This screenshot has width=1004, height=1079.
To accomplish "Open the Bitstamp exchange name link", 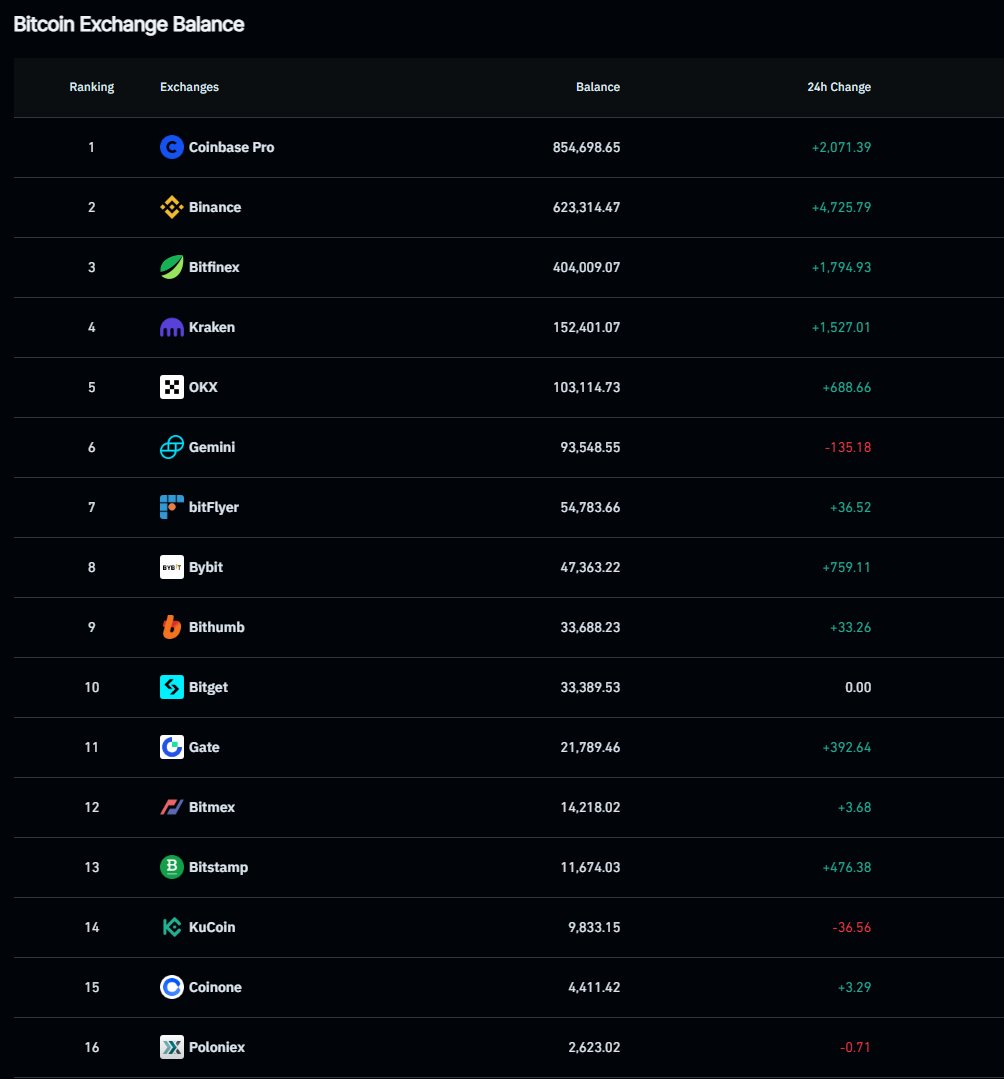I will (x=218, y=867).
